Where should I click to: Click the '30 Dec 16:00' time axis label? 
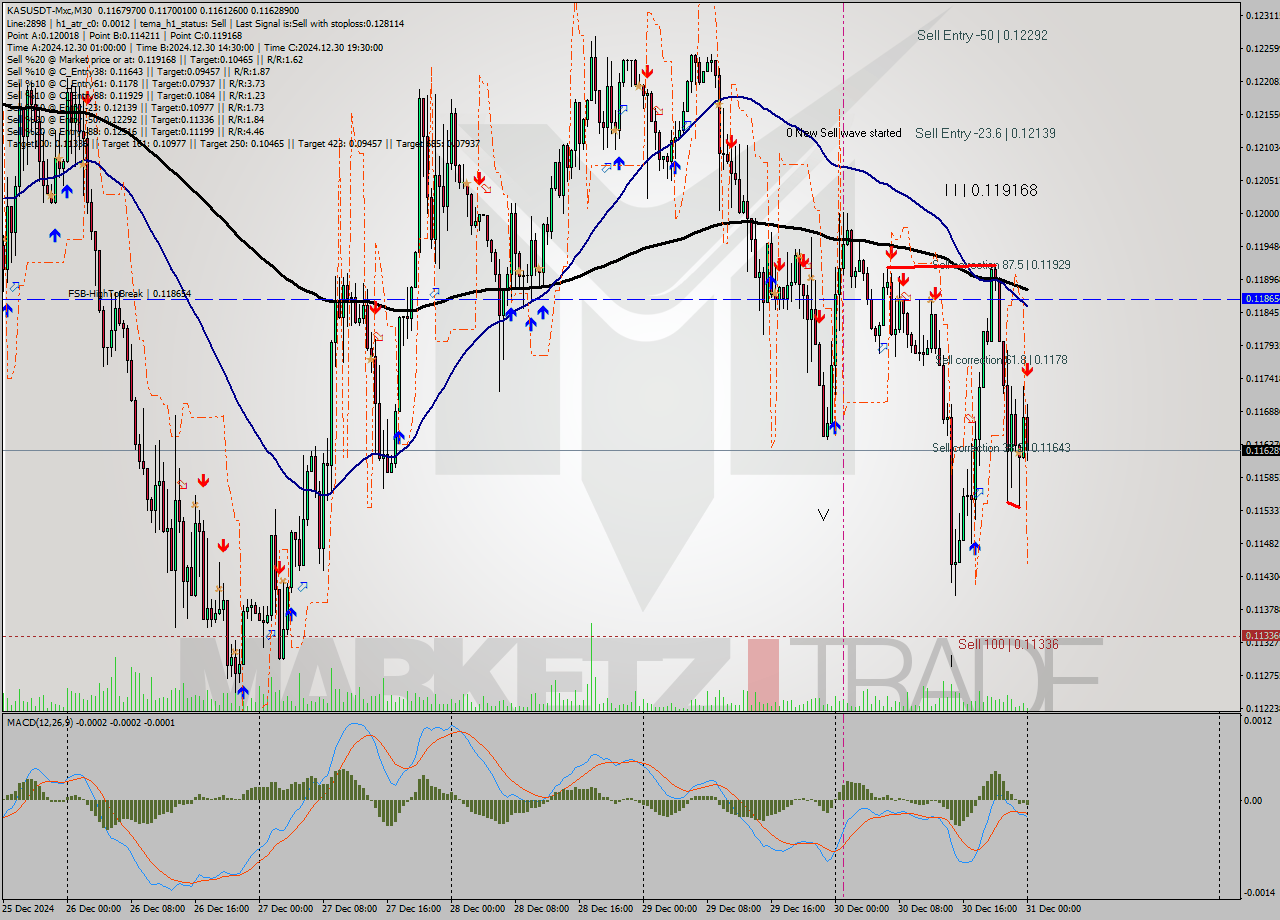990,909
